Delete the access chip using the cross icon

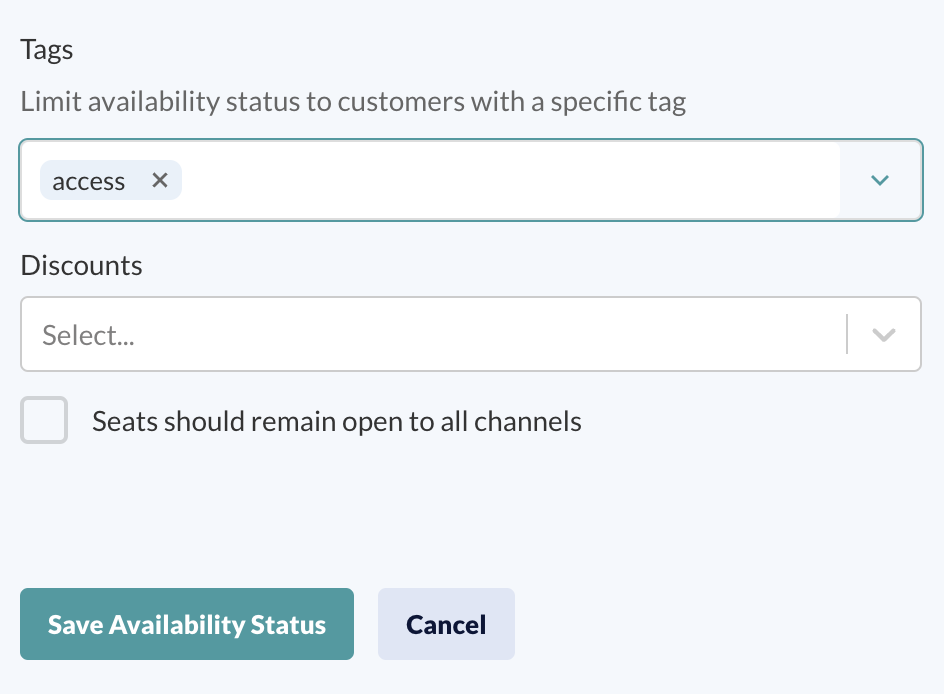(160, 180)
